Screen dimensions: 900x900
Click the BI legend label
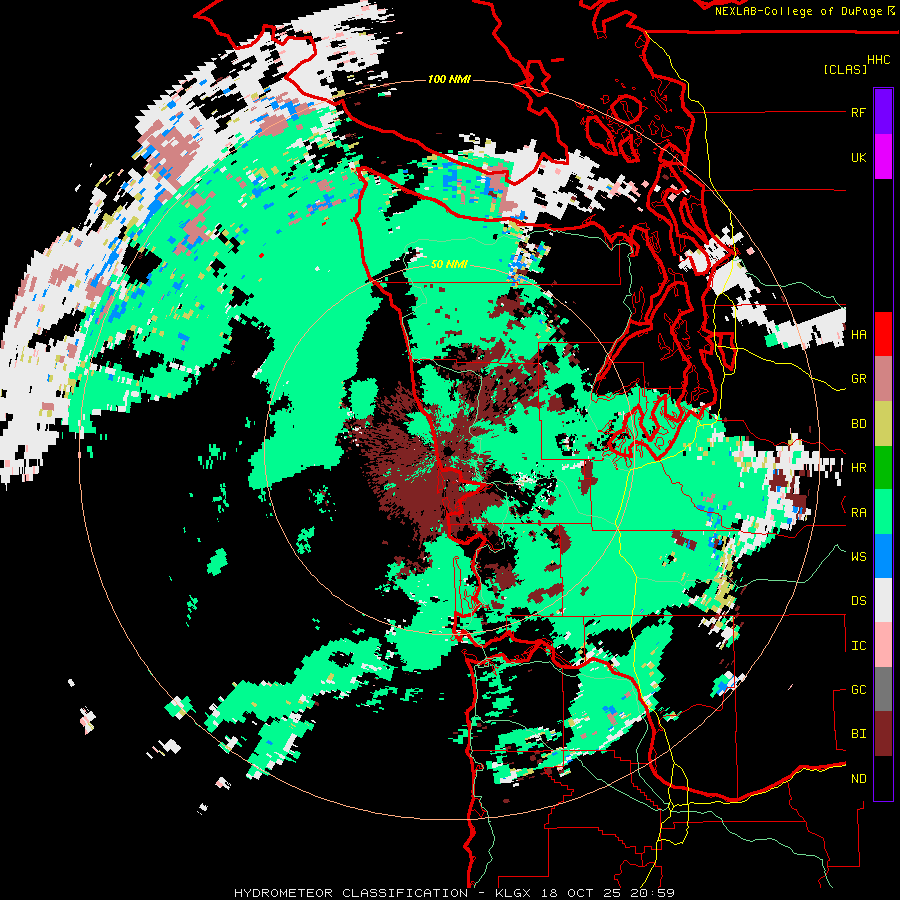858,734
